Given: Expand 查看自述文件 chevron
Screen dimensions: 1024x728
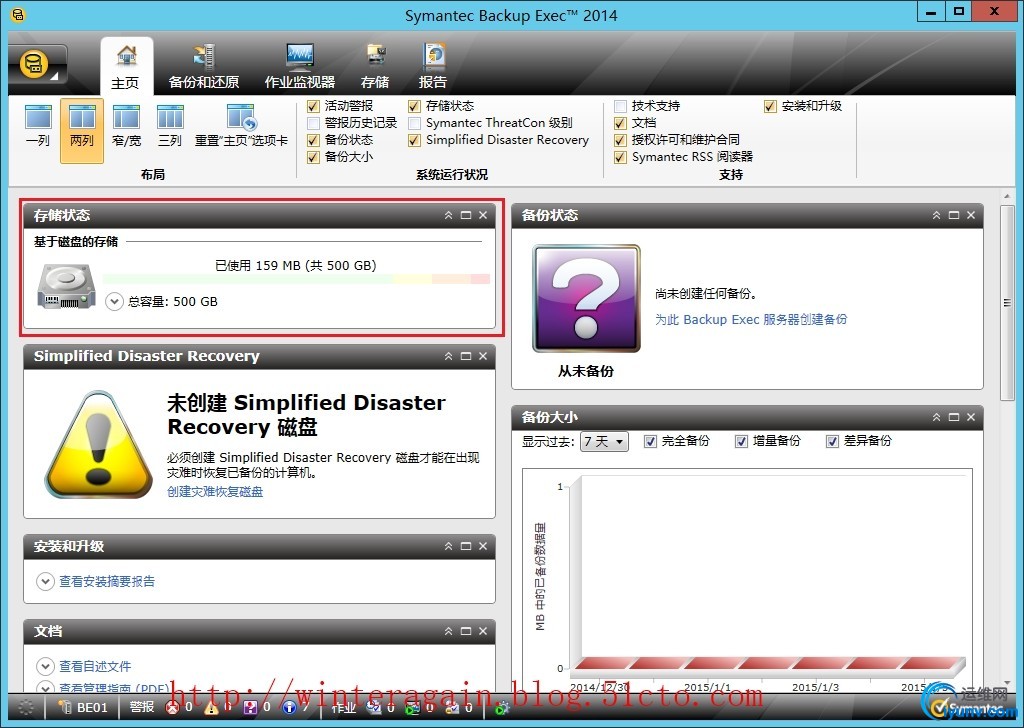Looking at the screenshot, I should [x=45, y=666].
